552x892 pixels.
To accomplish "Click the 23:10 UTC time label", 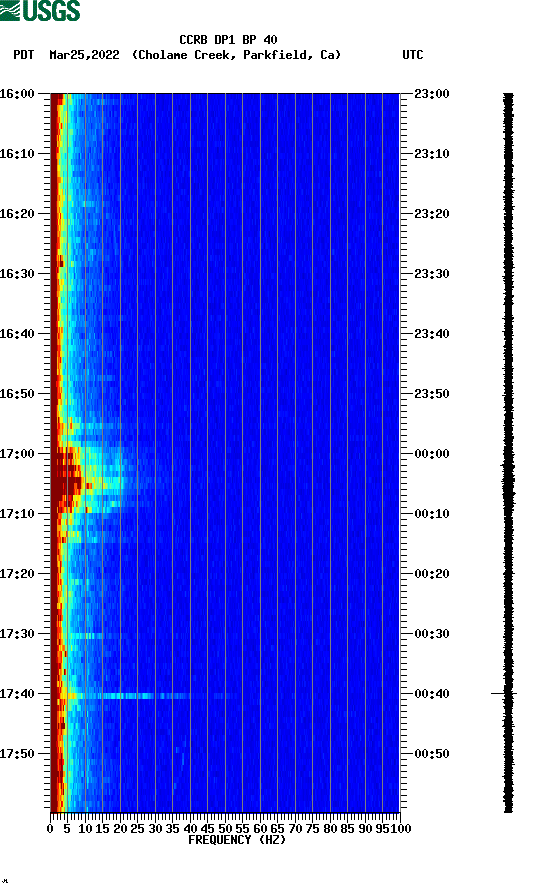I will pos(432,154).
